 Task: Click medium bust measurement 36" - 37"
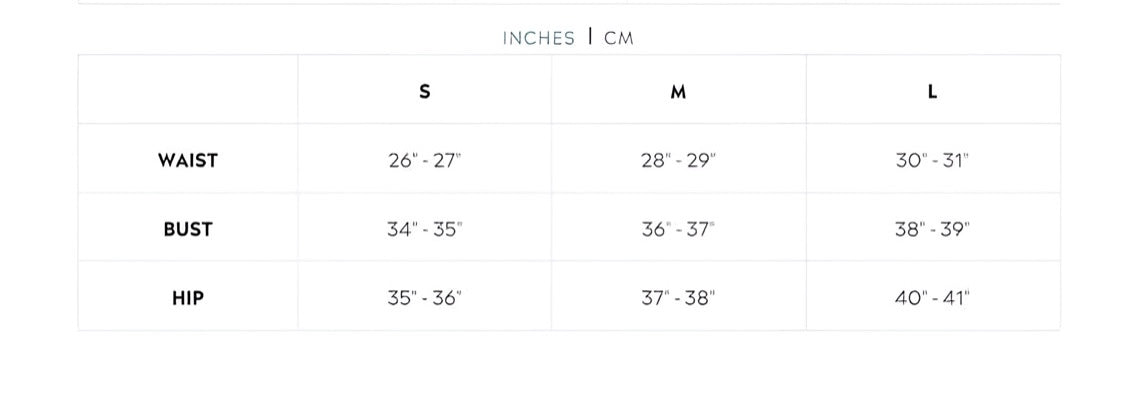click(x=678, y=229)
